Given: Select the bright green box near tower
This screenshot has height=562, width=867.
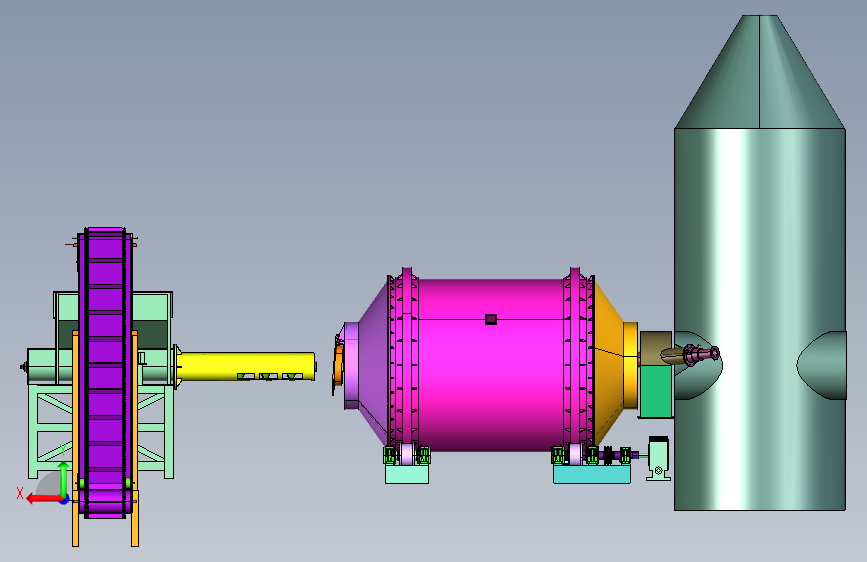Looking at the screenshot, I should click(x=656, y=392).
